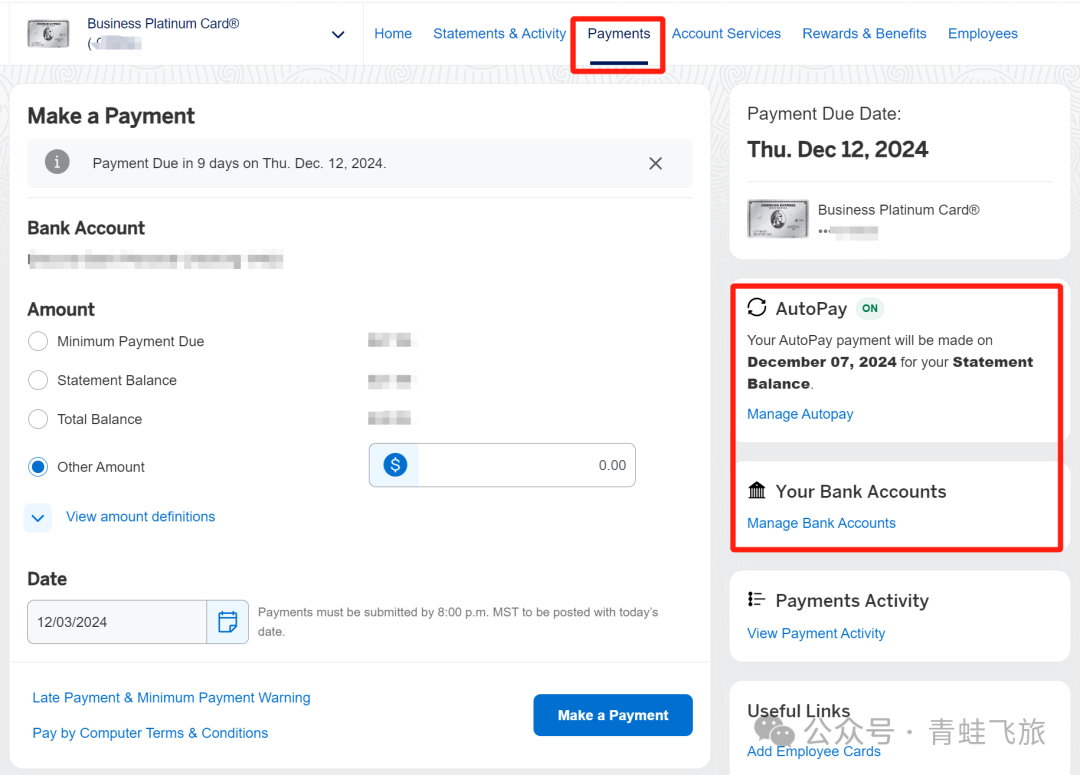The image size is (1080, 775).
Task: Click the Business Platinum Card thumbnail under due date
Action: pyautogui.click(x=778, y=219)
